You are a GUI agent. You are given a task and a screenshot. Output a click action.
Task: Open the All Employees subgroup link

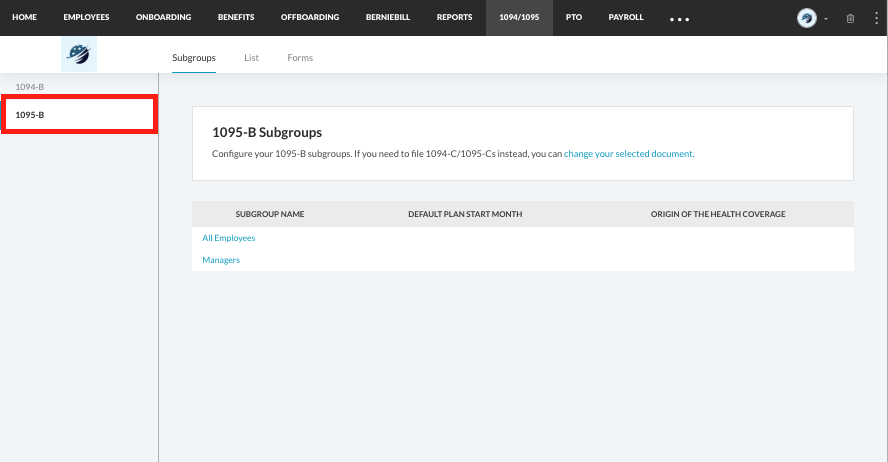coord(229,238)
